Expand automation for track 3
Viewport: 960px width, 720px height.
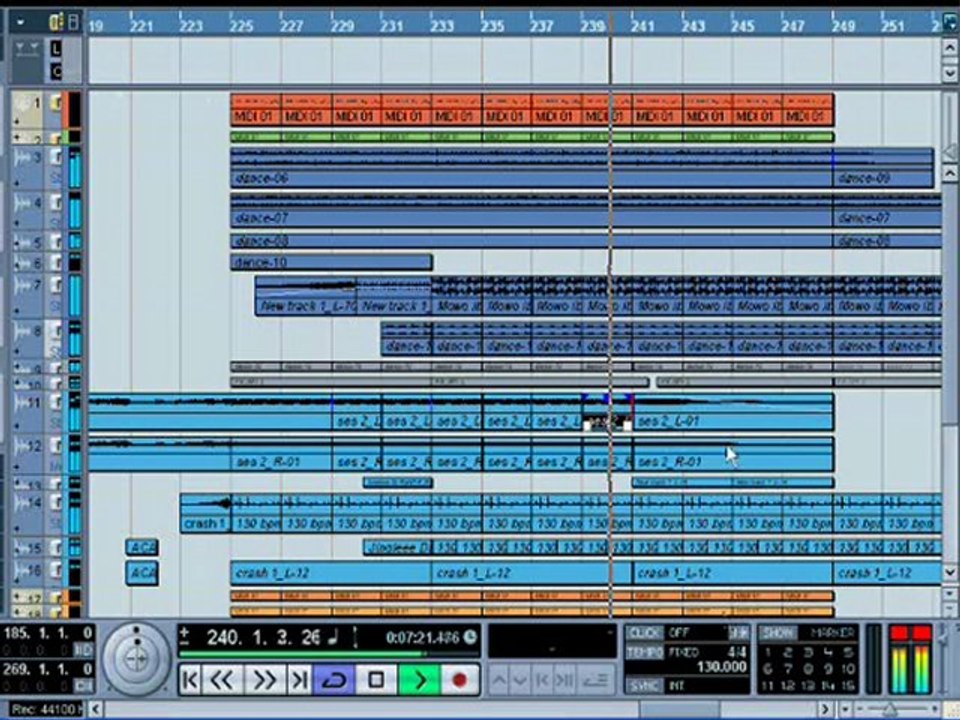point(17,182)
